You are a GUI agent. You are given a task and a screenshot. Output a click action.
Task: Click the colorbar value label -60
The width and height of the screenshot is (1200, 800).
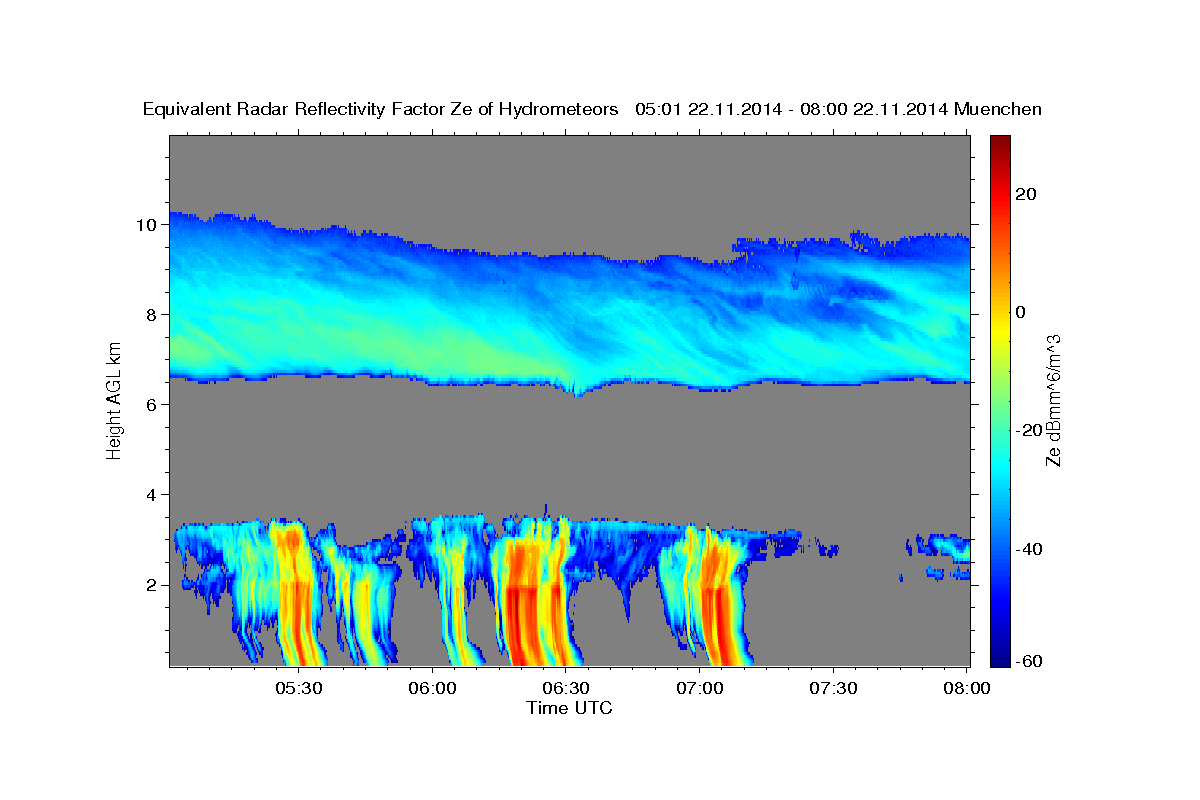pyautogui.click(x=1029, y=662)
